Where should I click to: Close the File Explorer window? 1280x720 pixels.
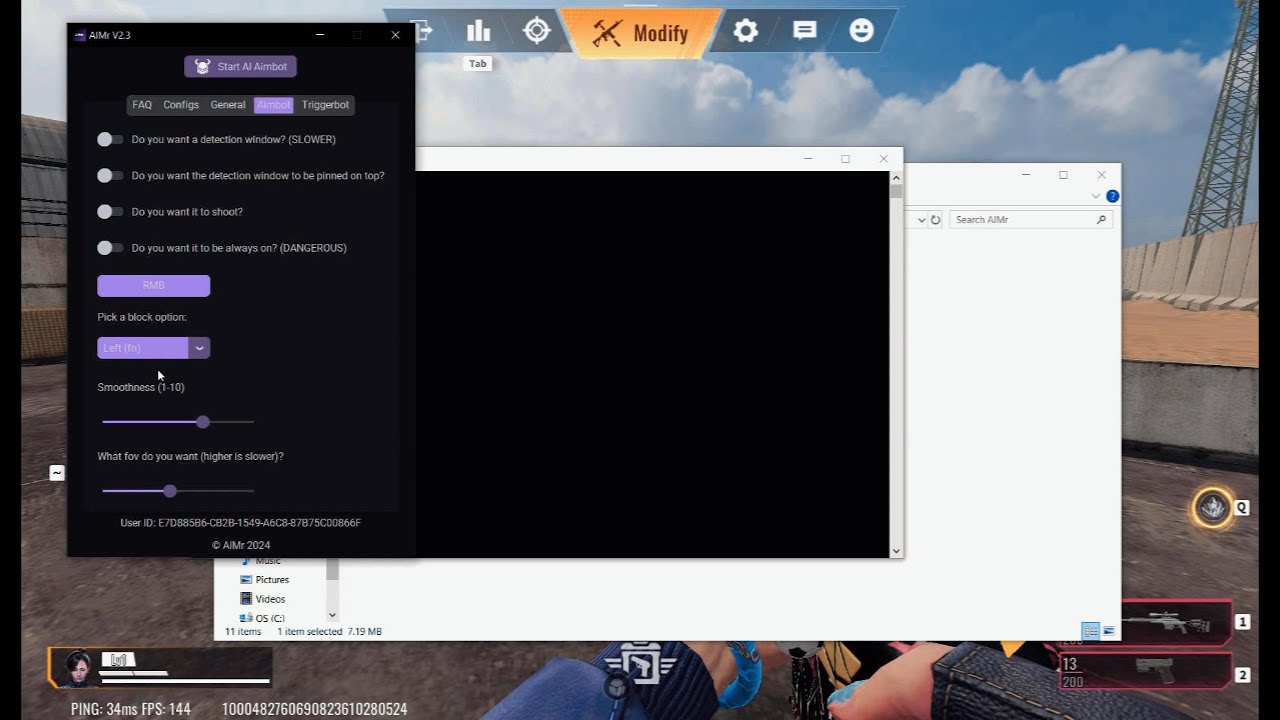[x=1101, y=175]
